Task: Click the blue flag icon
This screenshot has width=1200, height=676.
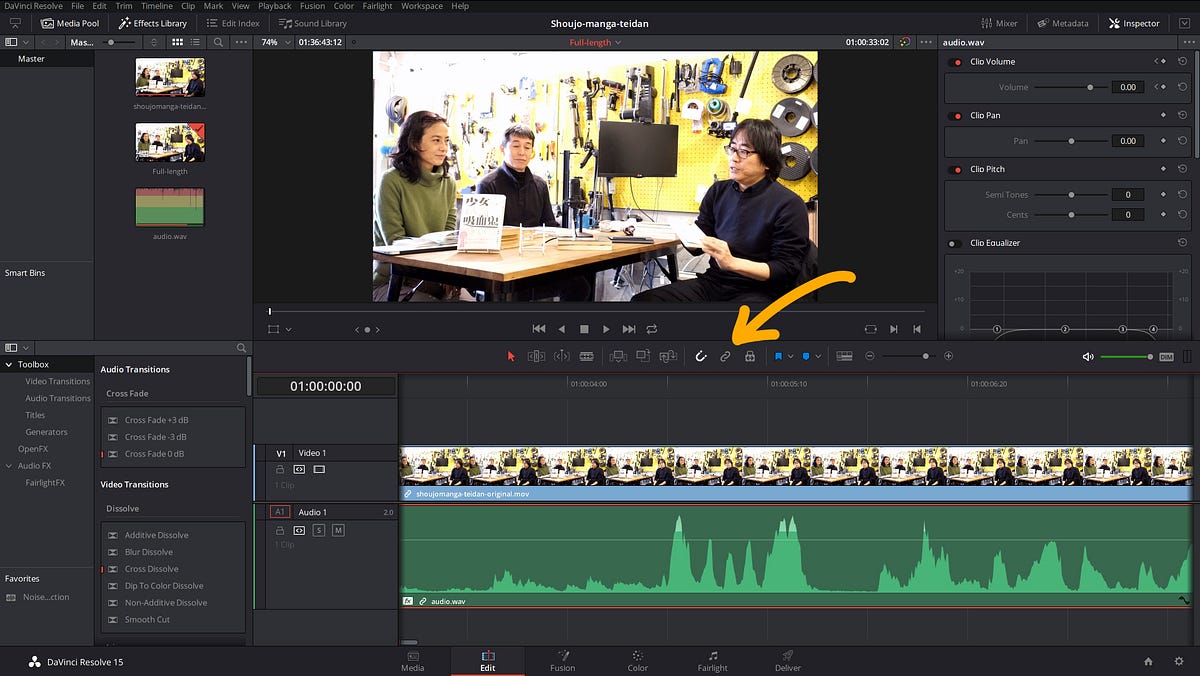Action: coord(778,356)
